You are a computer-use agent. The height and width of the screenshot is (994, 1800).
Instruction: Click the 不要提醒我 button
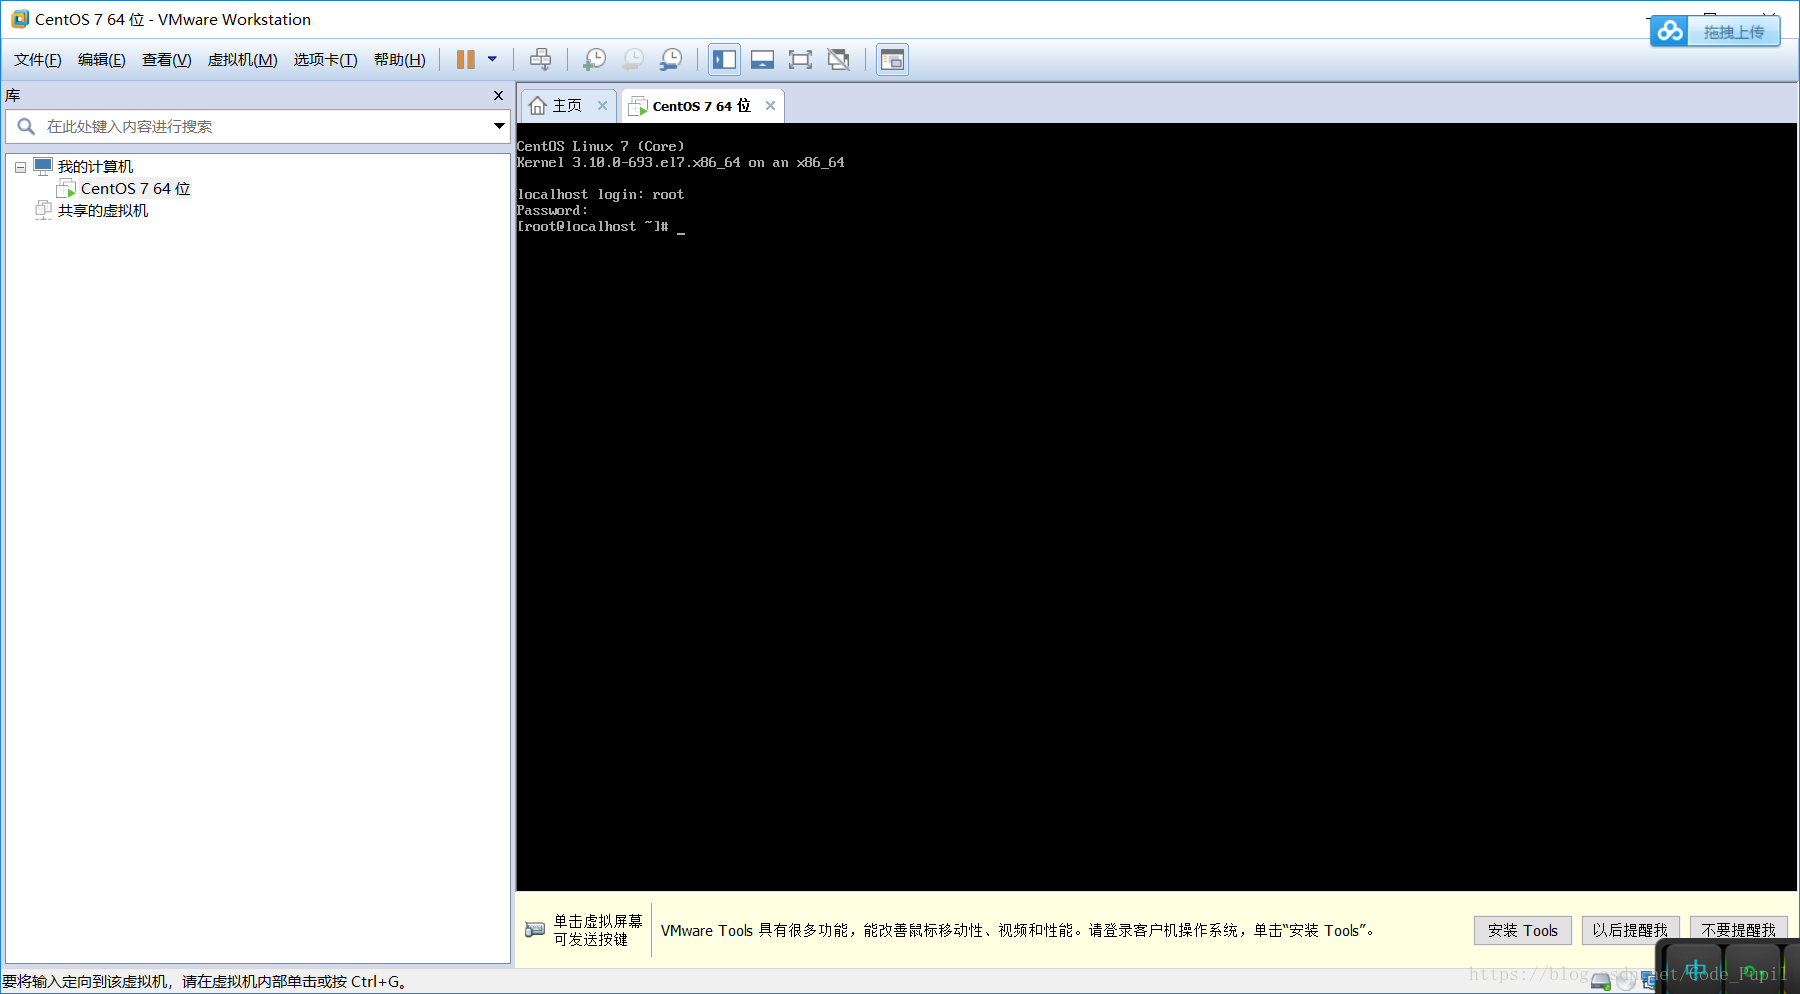1738,930
